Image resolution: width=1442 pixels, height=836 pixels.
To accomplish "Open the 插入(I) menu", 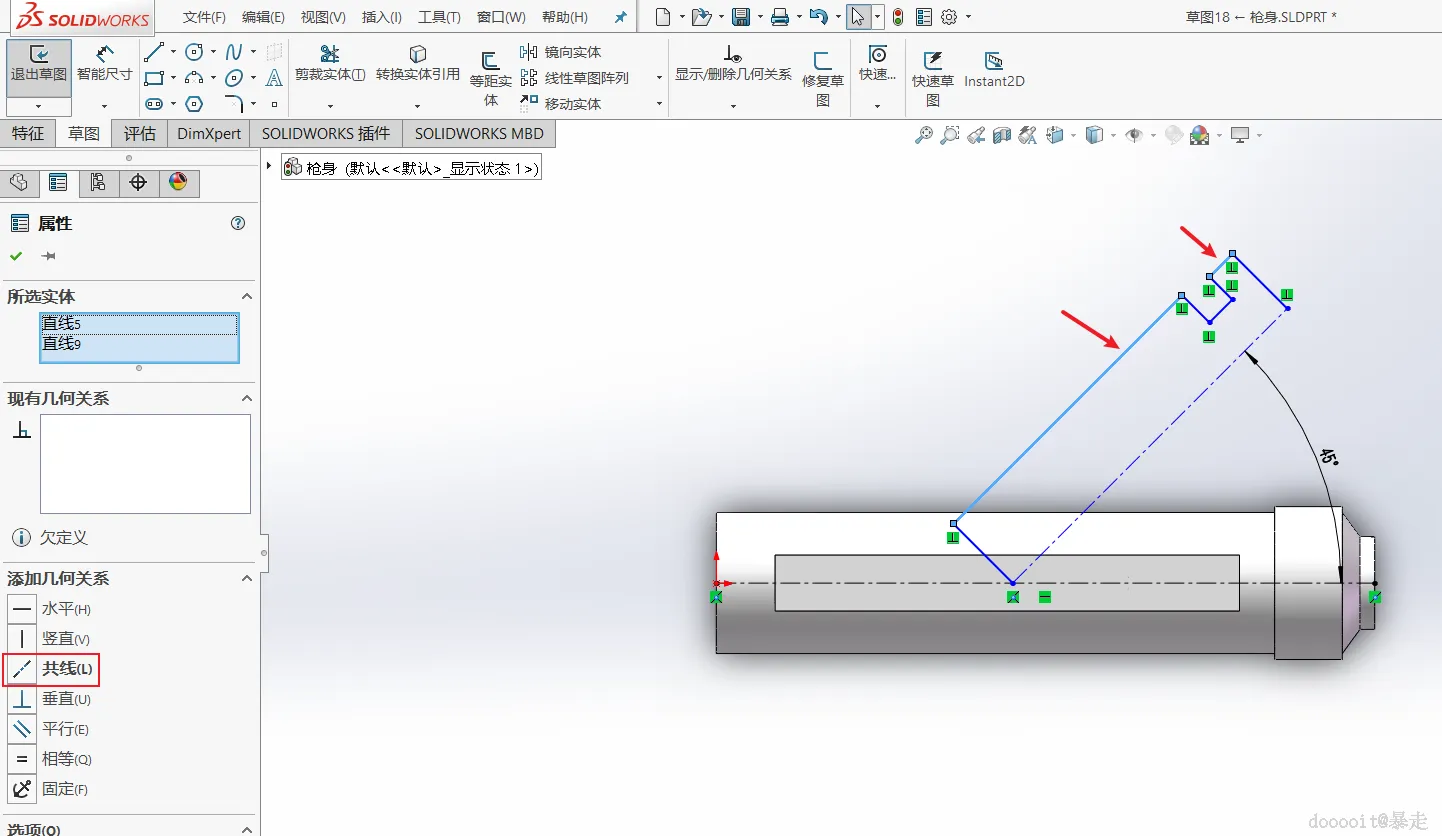I will click(382, 17).
